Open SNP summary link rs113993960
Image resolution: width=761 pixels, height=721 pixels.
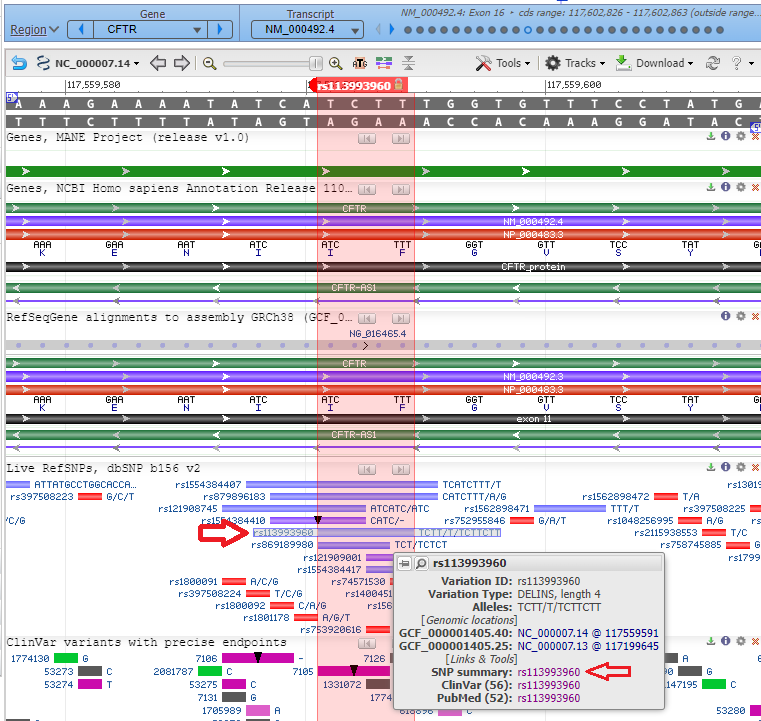548,672
